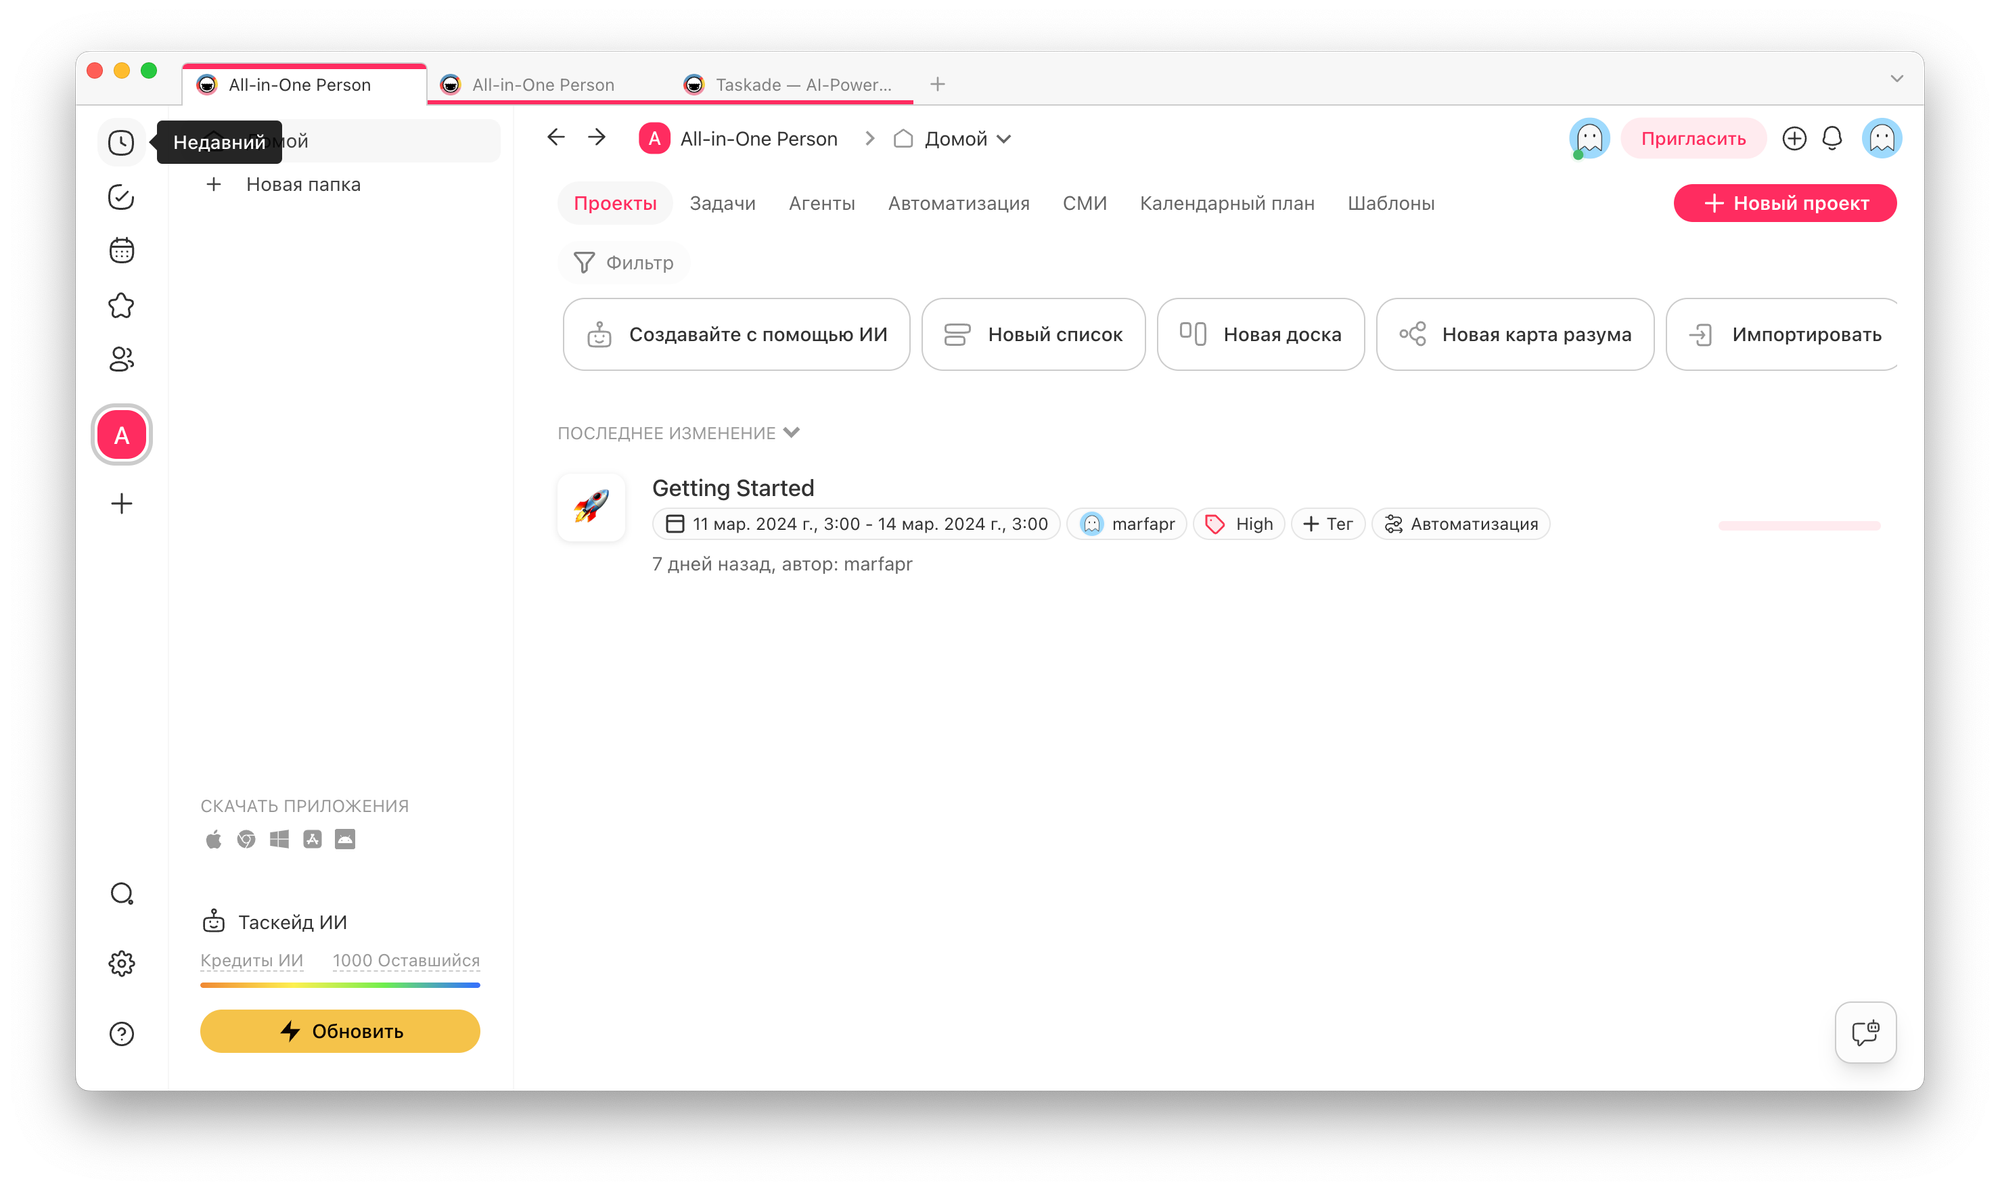Image resolution: width=2000 pixels, height=1191 pixels.
Task: Open the Getting Started rocket thumbnail
Action: tap(591, 507)
